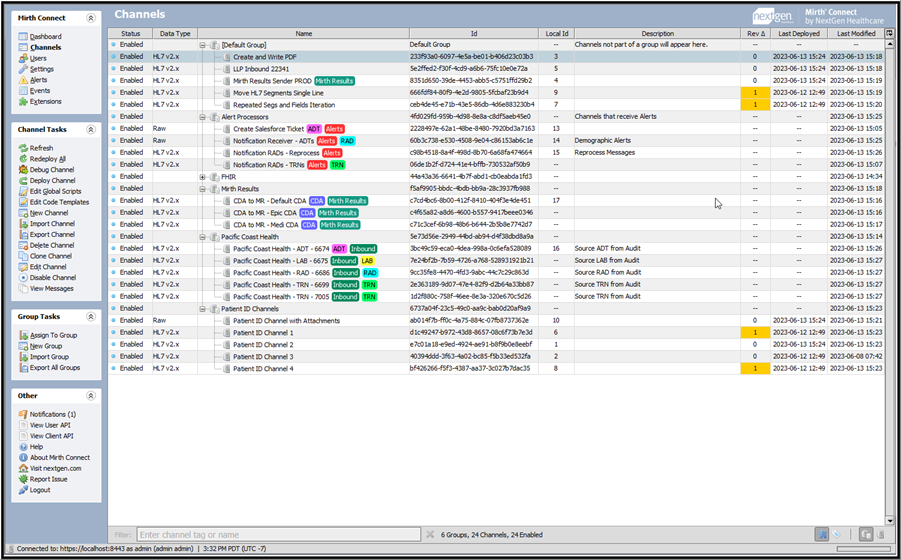Click Visit nextgen.com link
The height and width of the screenshot is (560, 901).
[55, 469]
